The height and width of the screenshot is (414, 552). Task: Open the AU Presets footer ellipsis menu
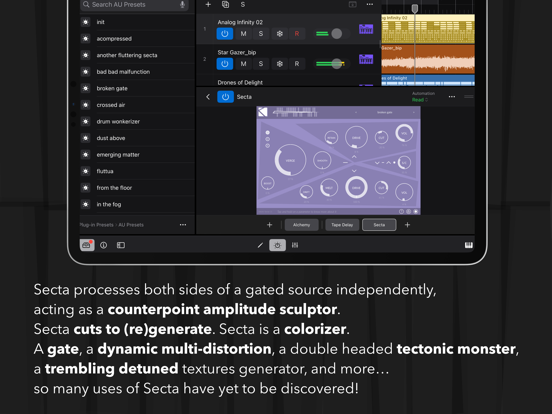183,225
